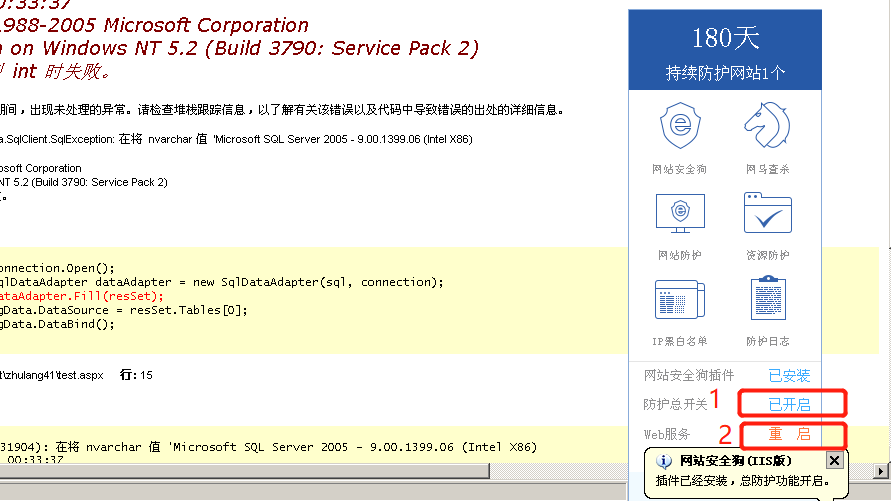Open the 资源防护 checkmark window icon
The width and height of the screenshot is (891, 501).
point(768,212)
